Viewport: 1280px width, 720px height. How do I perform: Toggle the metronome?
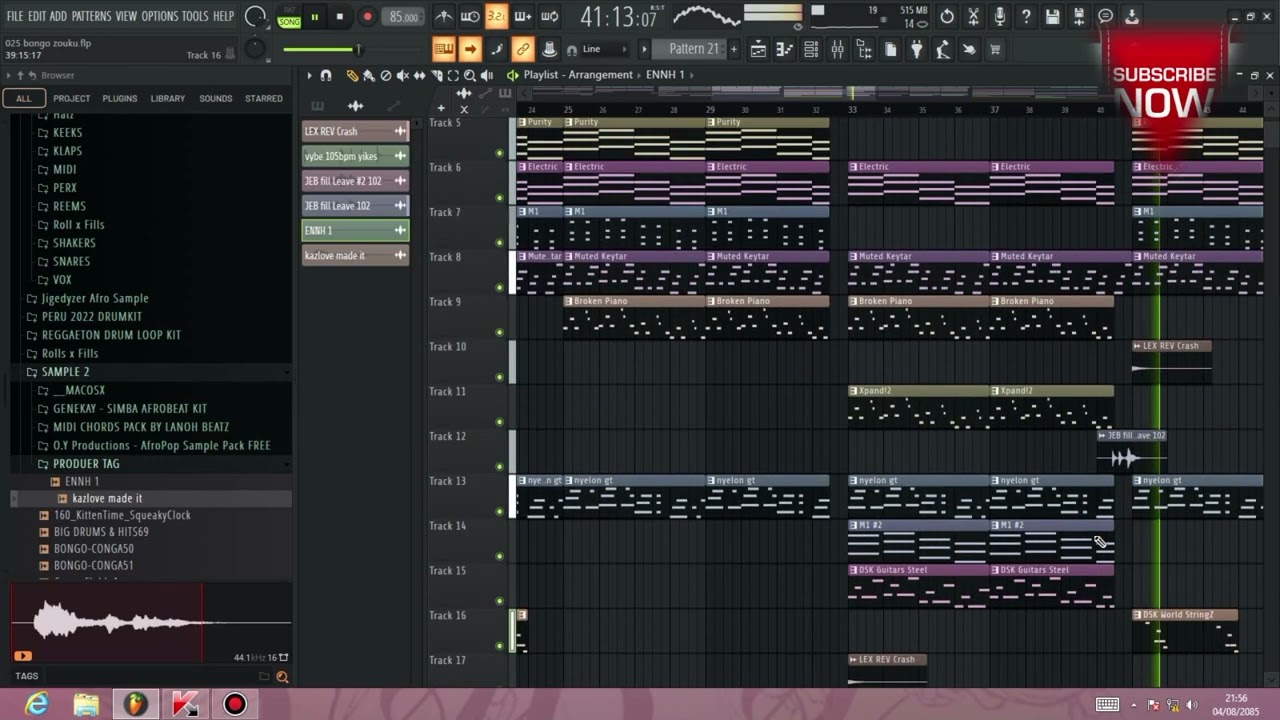pos(442,16)
